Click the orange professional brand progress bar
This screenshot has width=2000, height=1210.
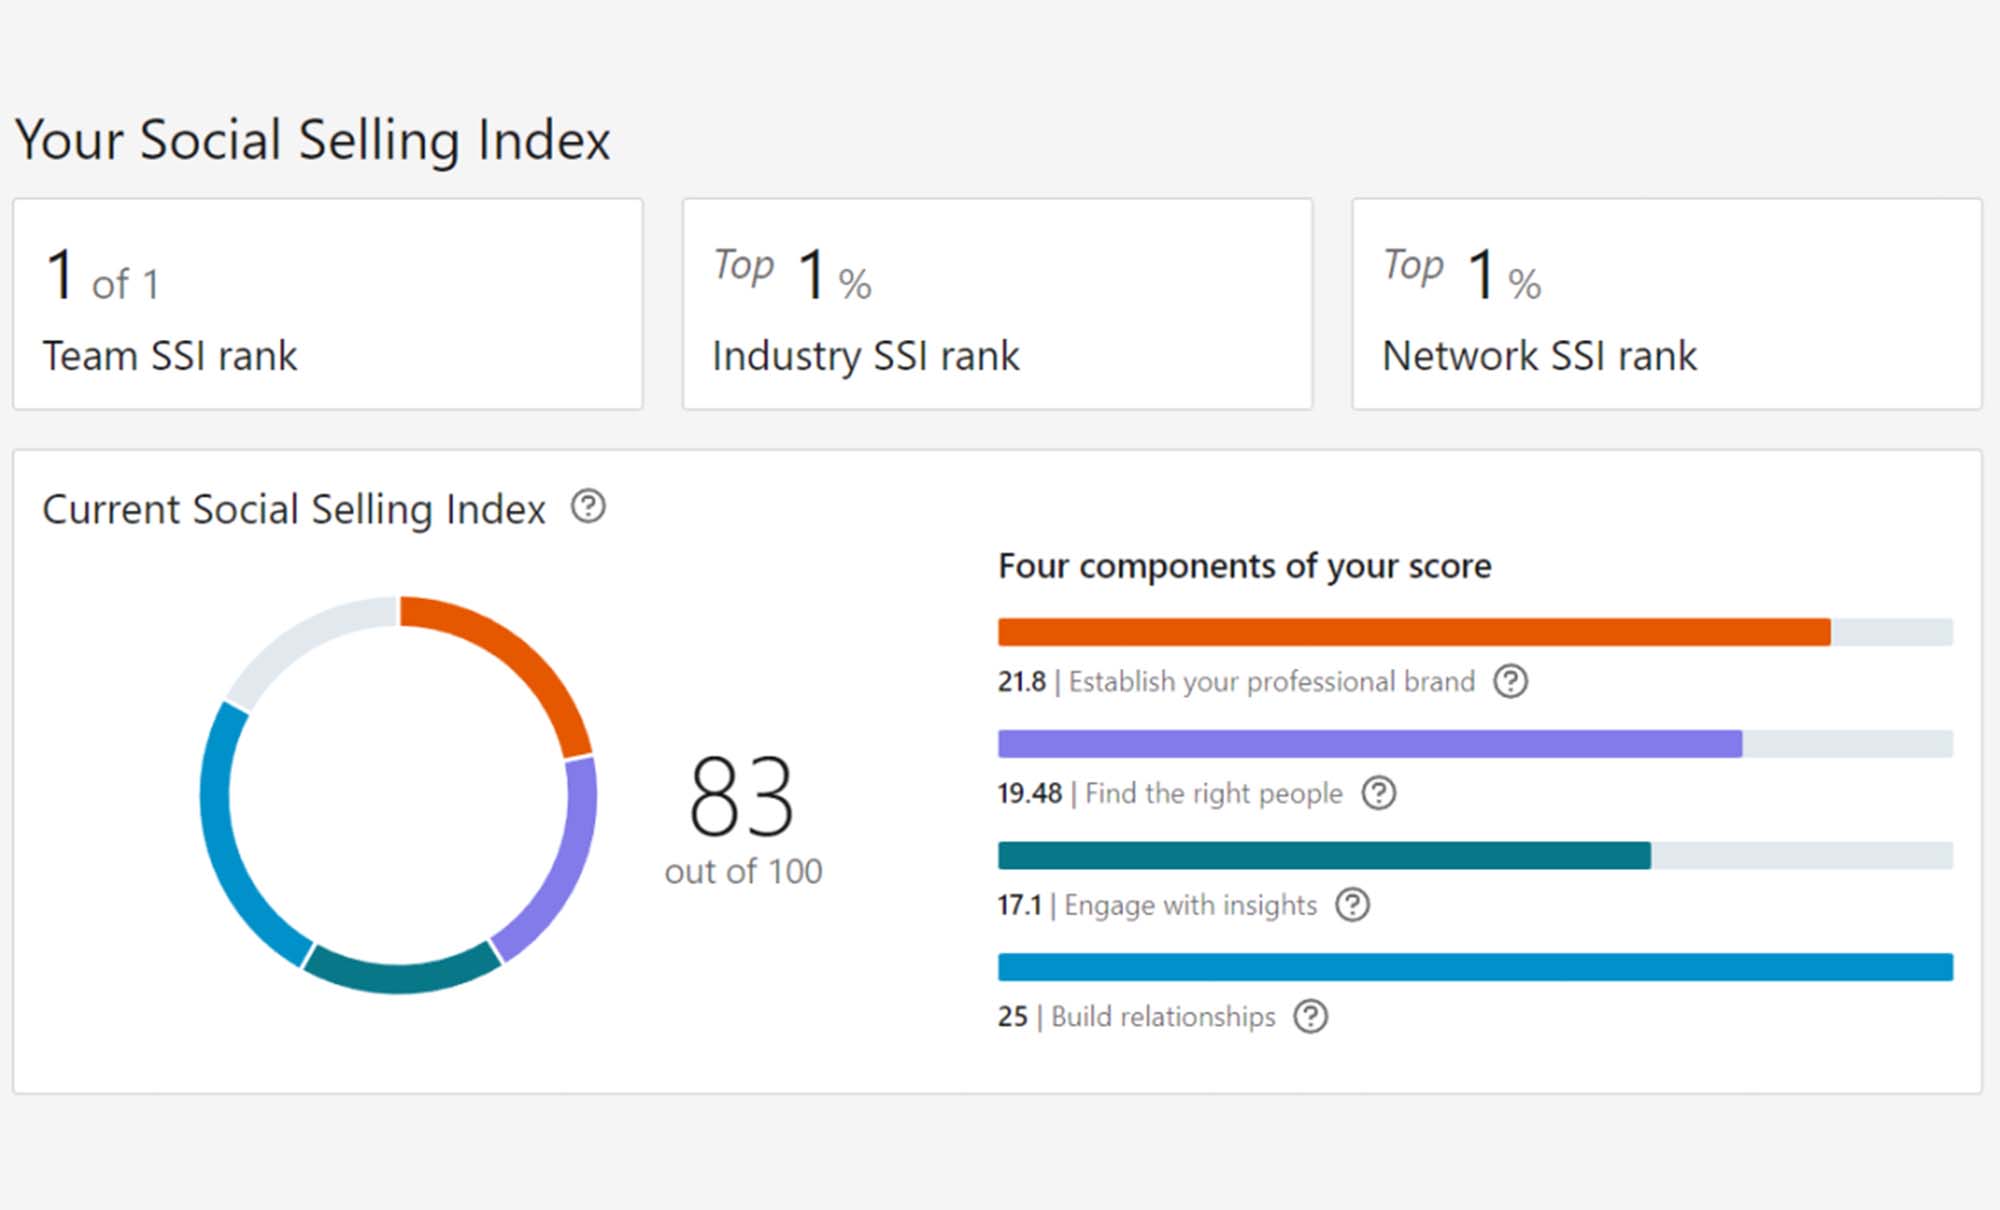pos(1414,632)
